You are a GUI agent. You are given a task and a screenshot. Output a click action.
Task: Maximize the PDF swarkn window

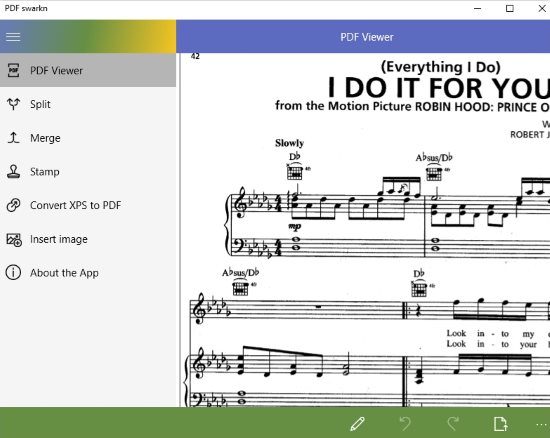point(510,8)
